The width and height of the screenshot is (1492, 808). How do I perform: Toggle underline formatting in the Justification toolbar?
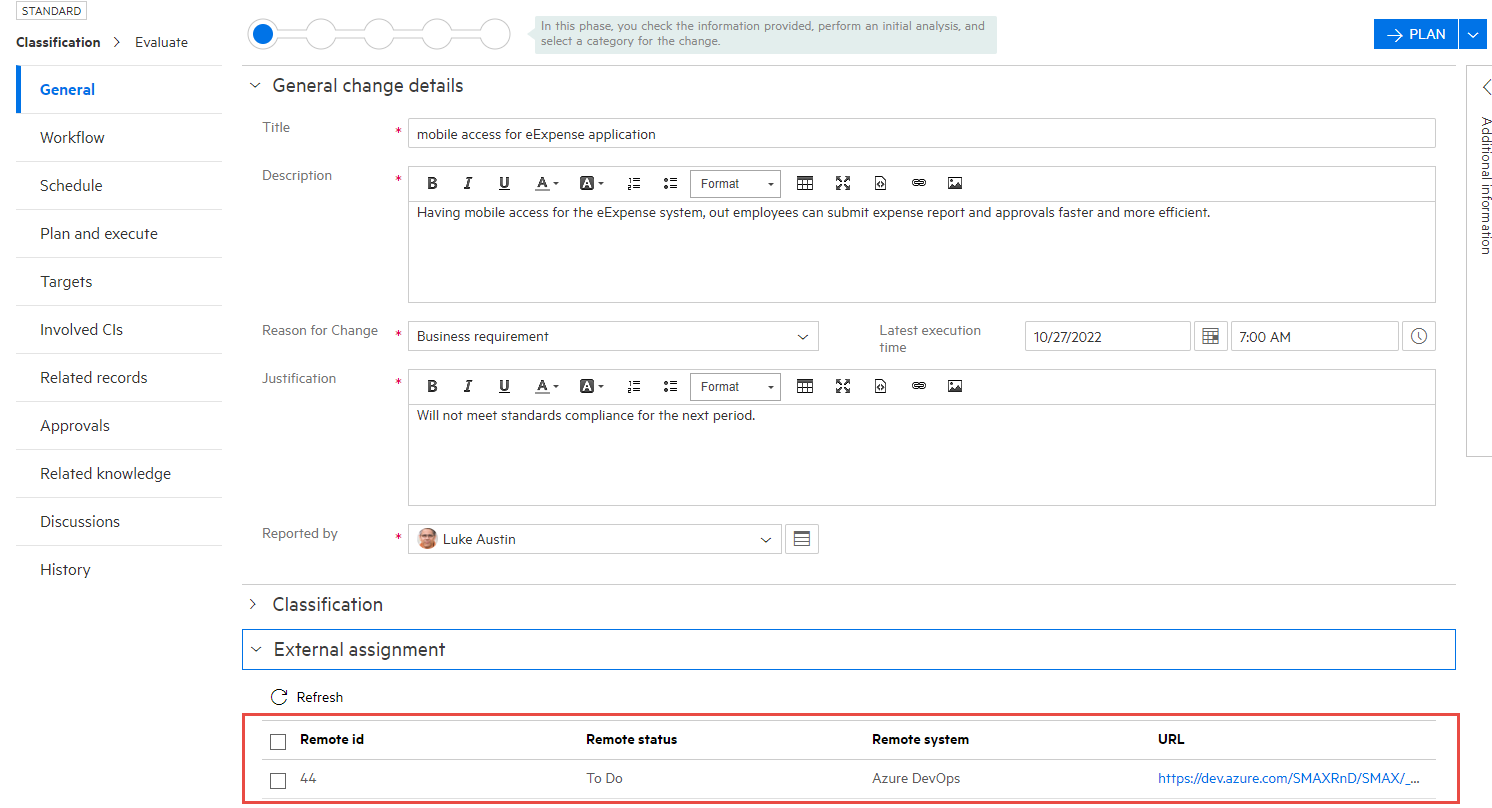(x=504, y=386)
